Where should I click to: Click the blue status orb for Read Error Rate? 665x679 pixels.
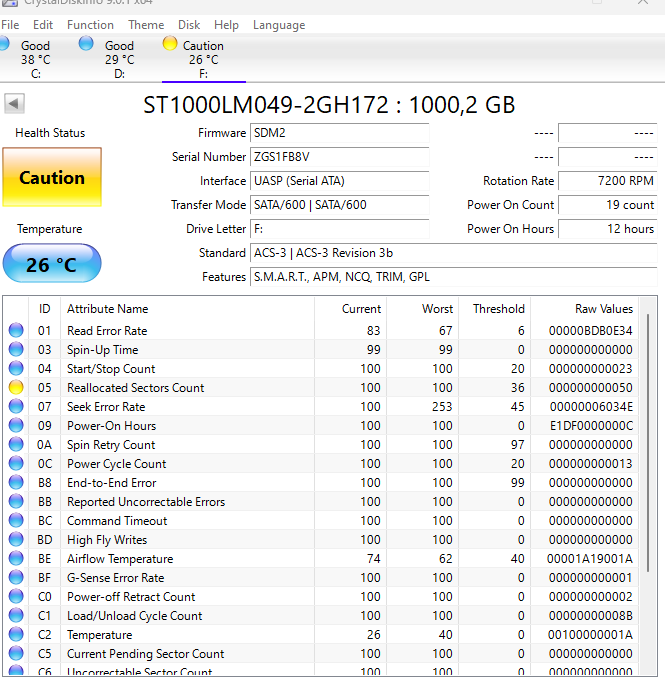16,330
